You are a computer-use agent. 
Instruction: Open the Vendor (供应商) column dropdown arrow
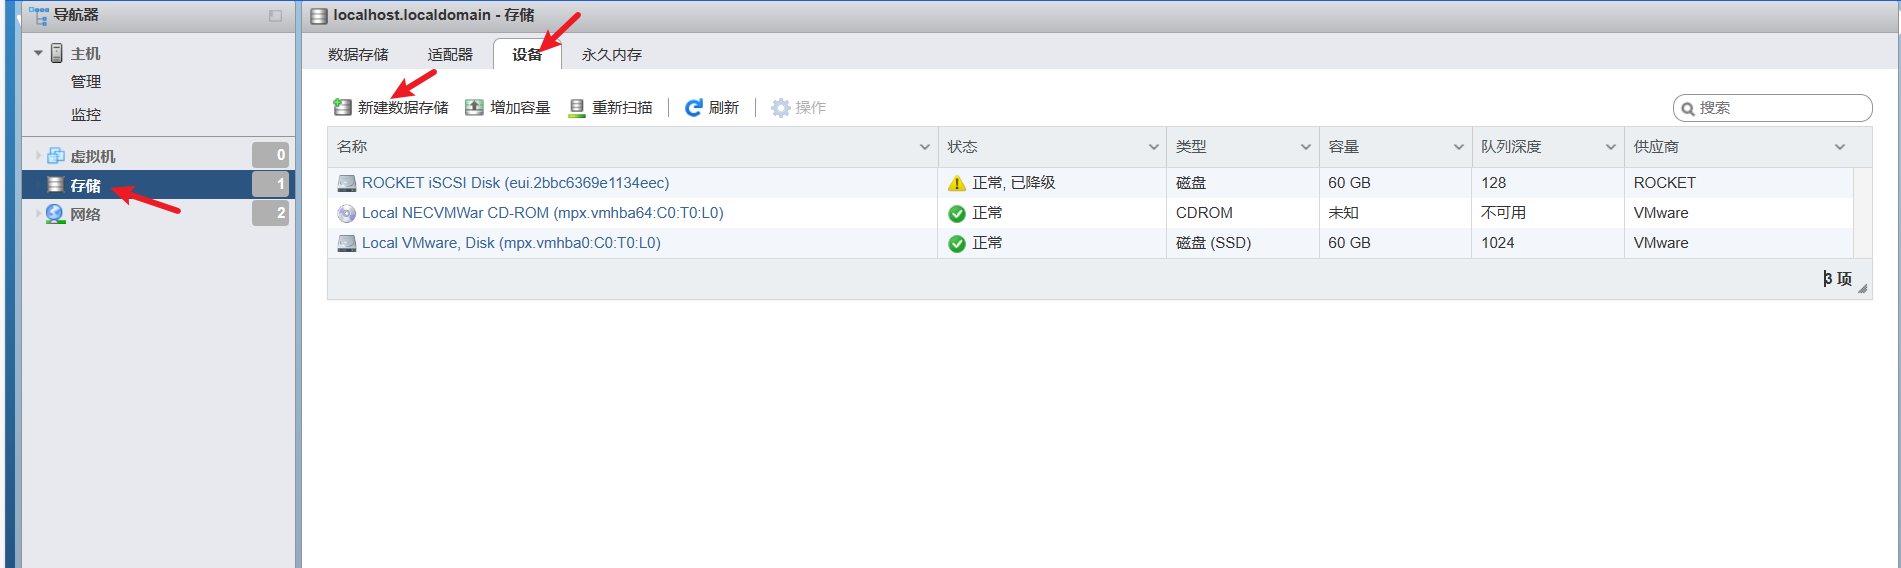click(1839, 147)
